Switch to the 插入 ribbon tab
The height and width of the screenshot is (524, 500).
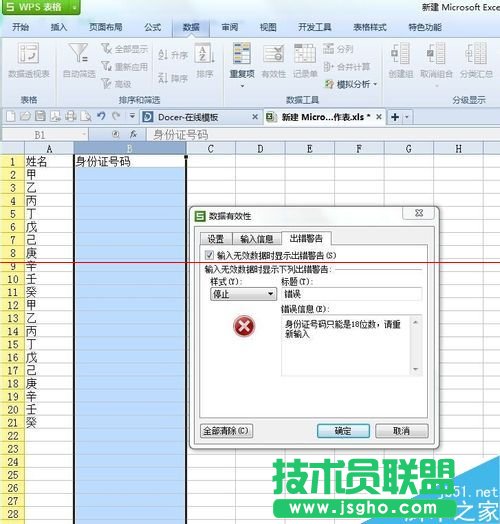tap(58, 27)
